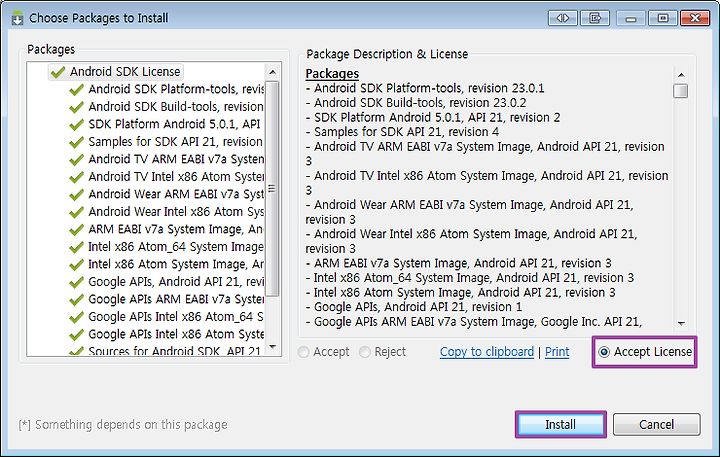Click description line 'Samples for SDK API 21, revision 4'
This screenshot has height=457, width=720.
402,132
